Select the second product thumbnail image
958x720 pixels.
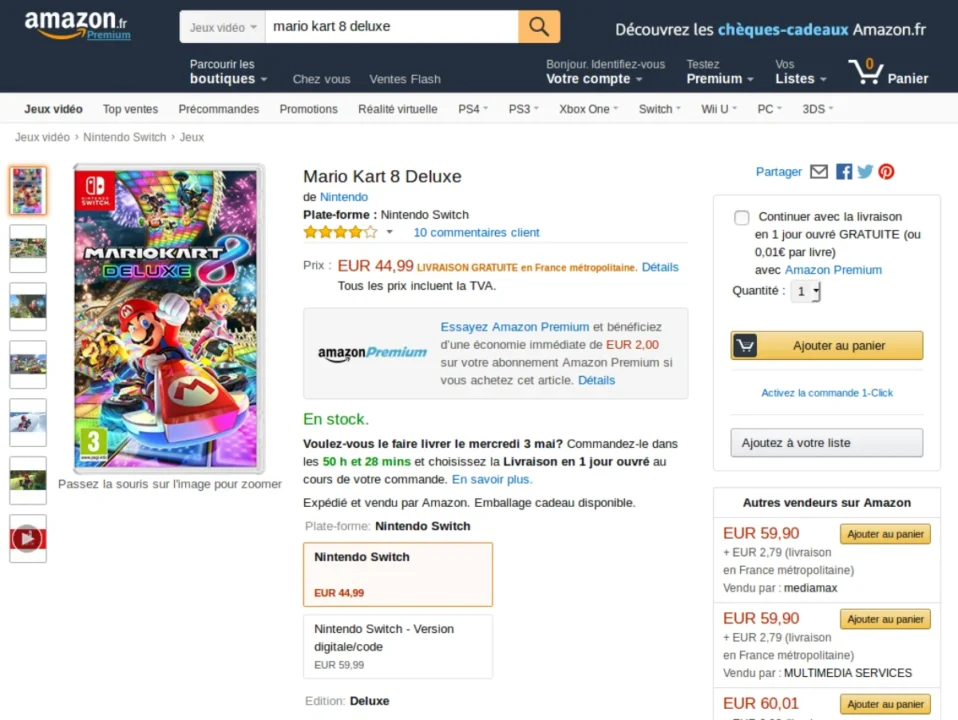click(28, 248)
